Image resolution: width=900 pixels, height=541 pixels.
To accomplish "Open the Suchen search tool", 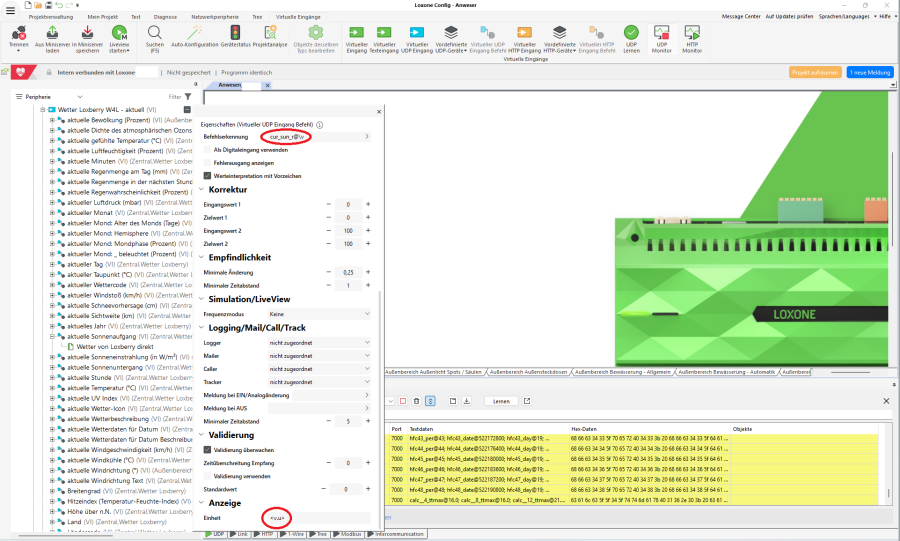I will click(154, 33).
